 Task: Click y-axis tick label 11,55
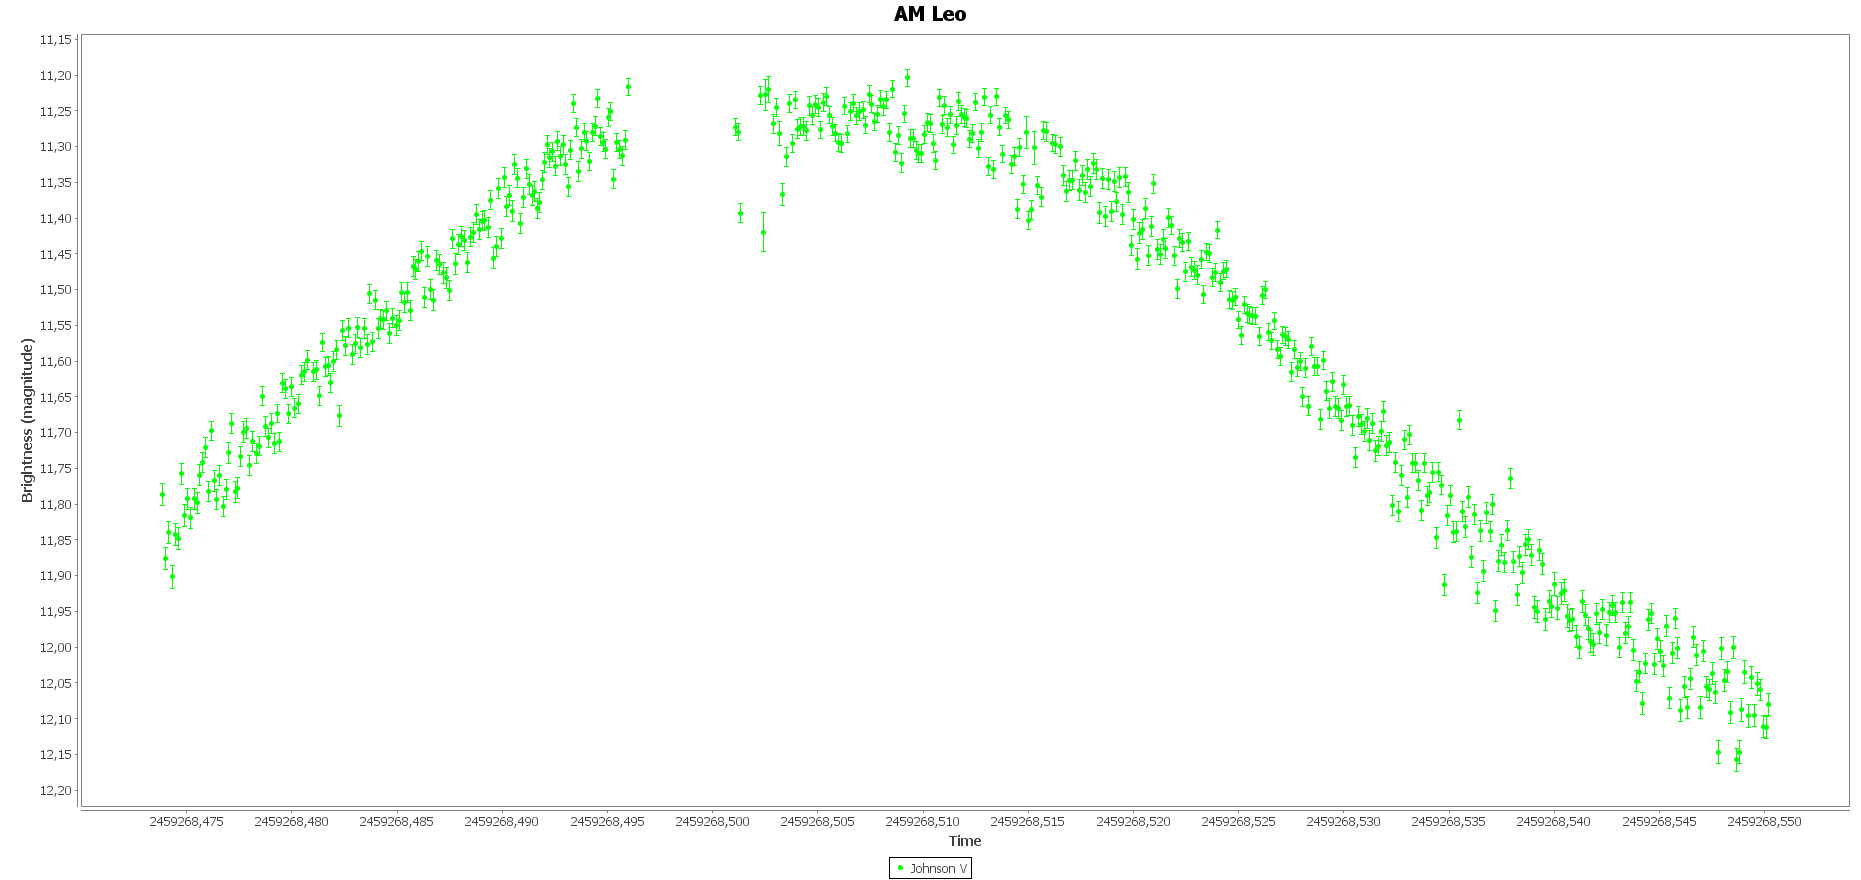tap(56, 326)
